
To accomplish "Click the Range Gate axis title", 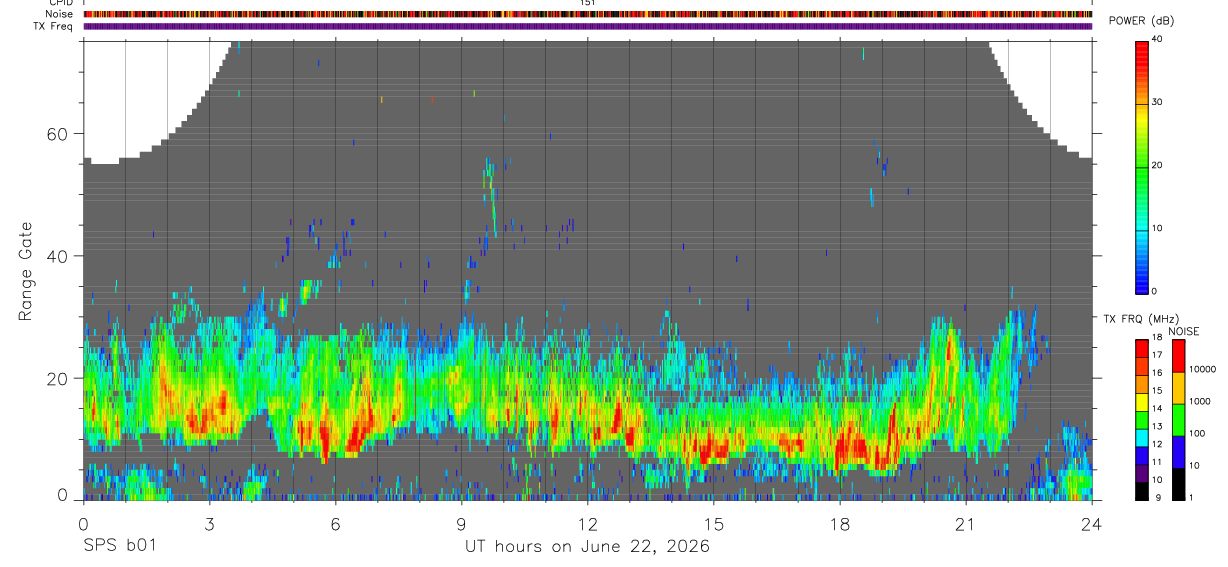I will click(x=25, y=270).
